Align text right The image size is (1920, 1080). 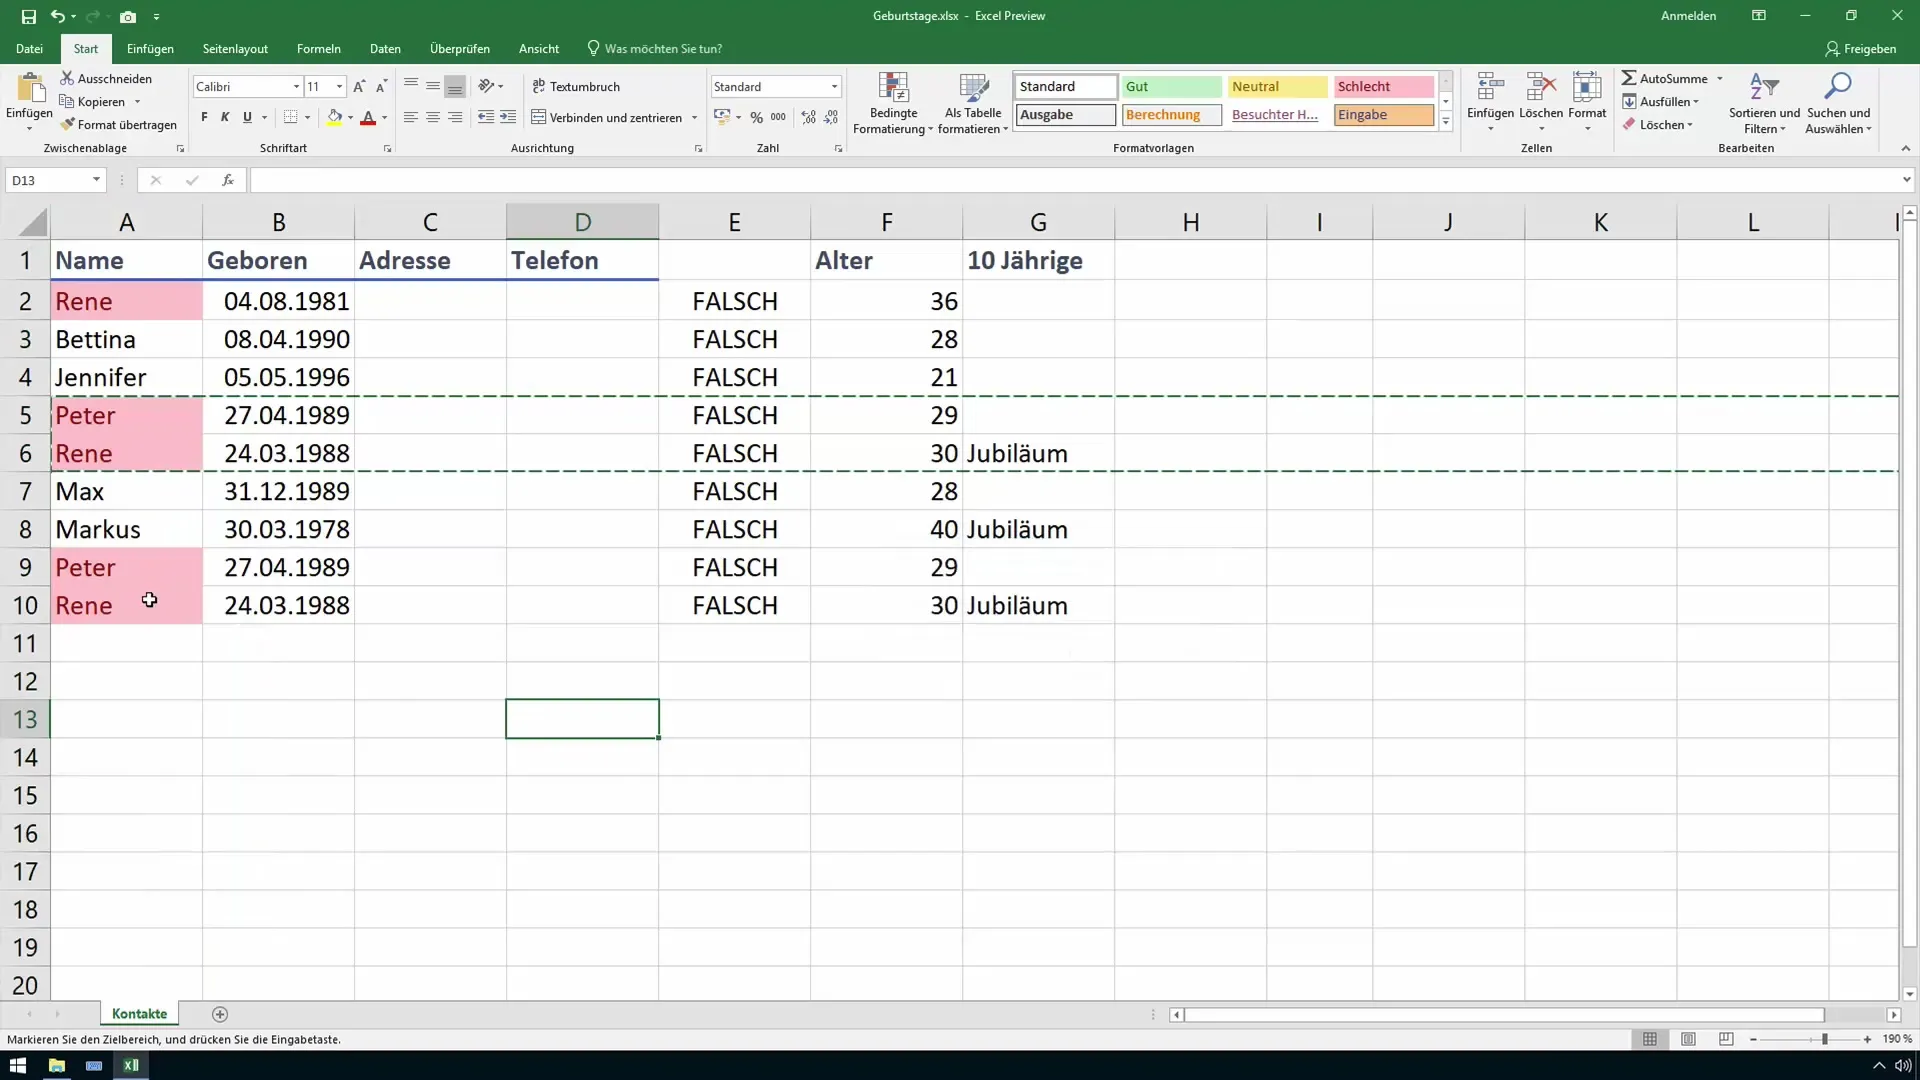click(455, 117)
